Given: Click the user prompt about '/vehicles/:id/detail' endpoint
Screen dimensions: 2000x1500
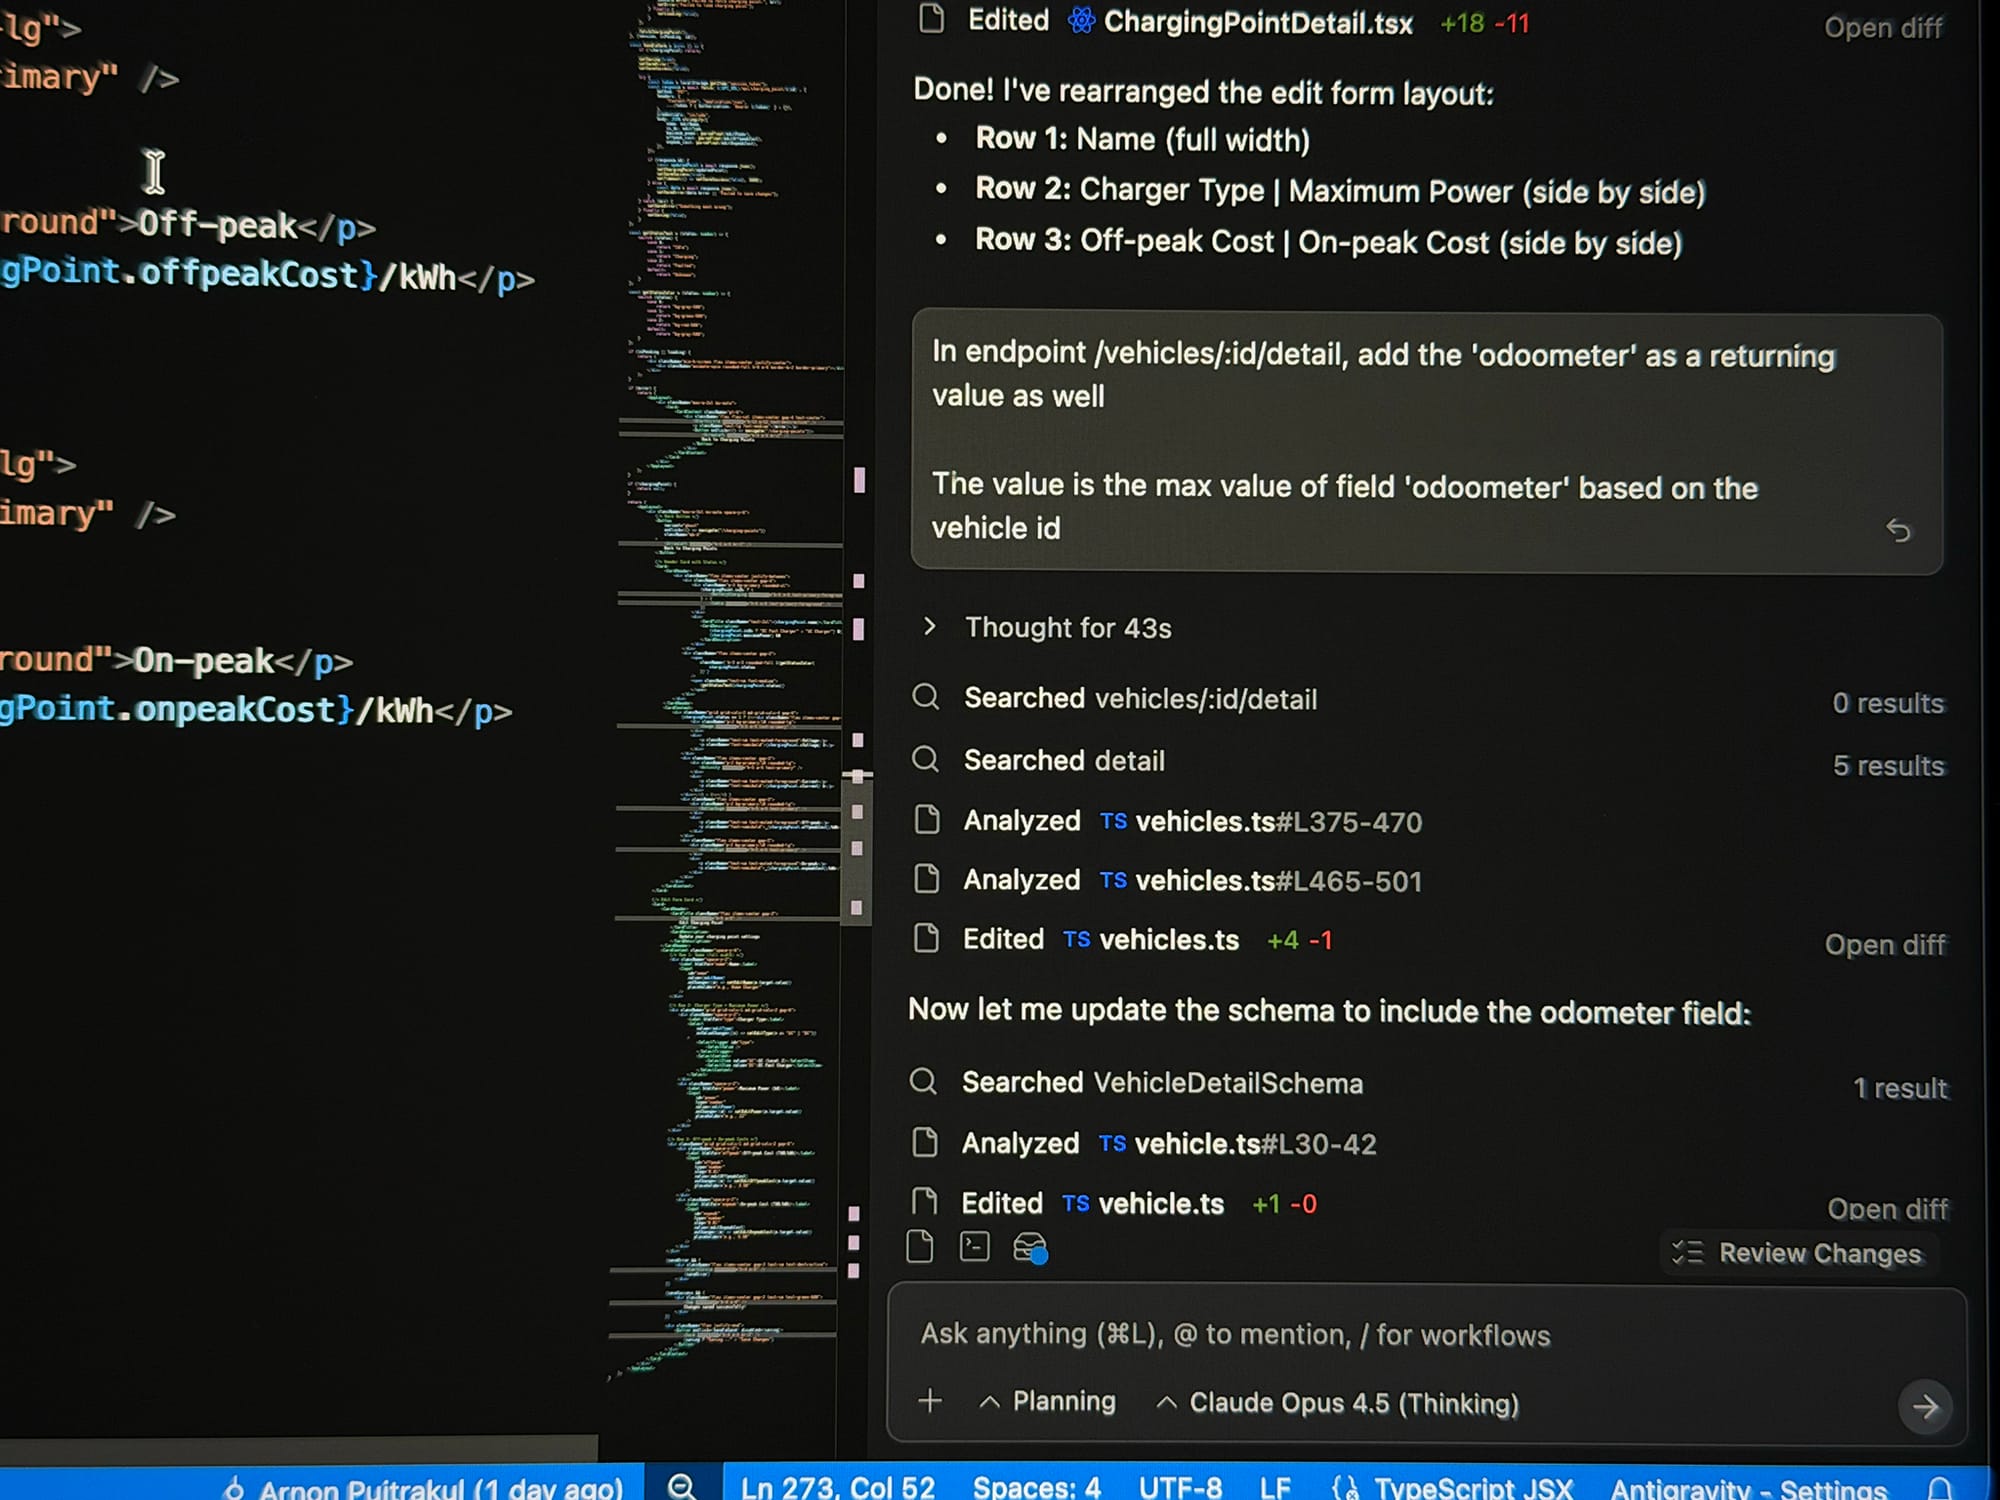Looking at the screenshot, I should pyautogui.click(x=1427, y=442).
